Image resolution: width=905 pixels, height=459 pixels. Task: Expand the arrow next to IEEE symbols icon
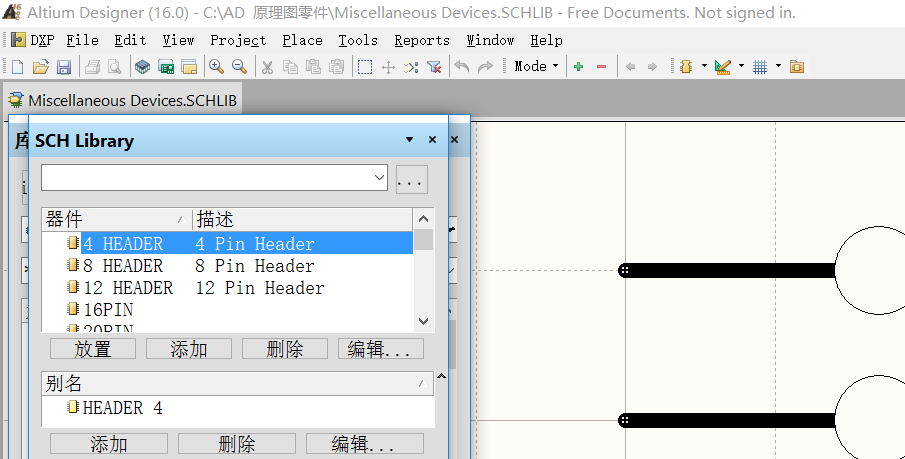pos(704,66)
